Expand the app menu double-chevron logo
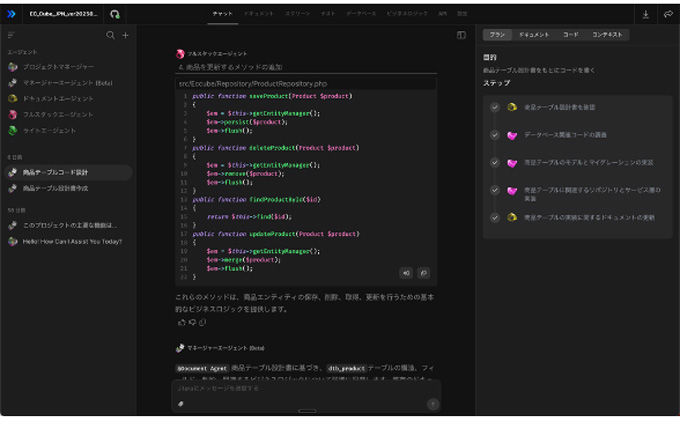Image resolution: width=680 pixels, height=421 pixels. click(11, 15)
